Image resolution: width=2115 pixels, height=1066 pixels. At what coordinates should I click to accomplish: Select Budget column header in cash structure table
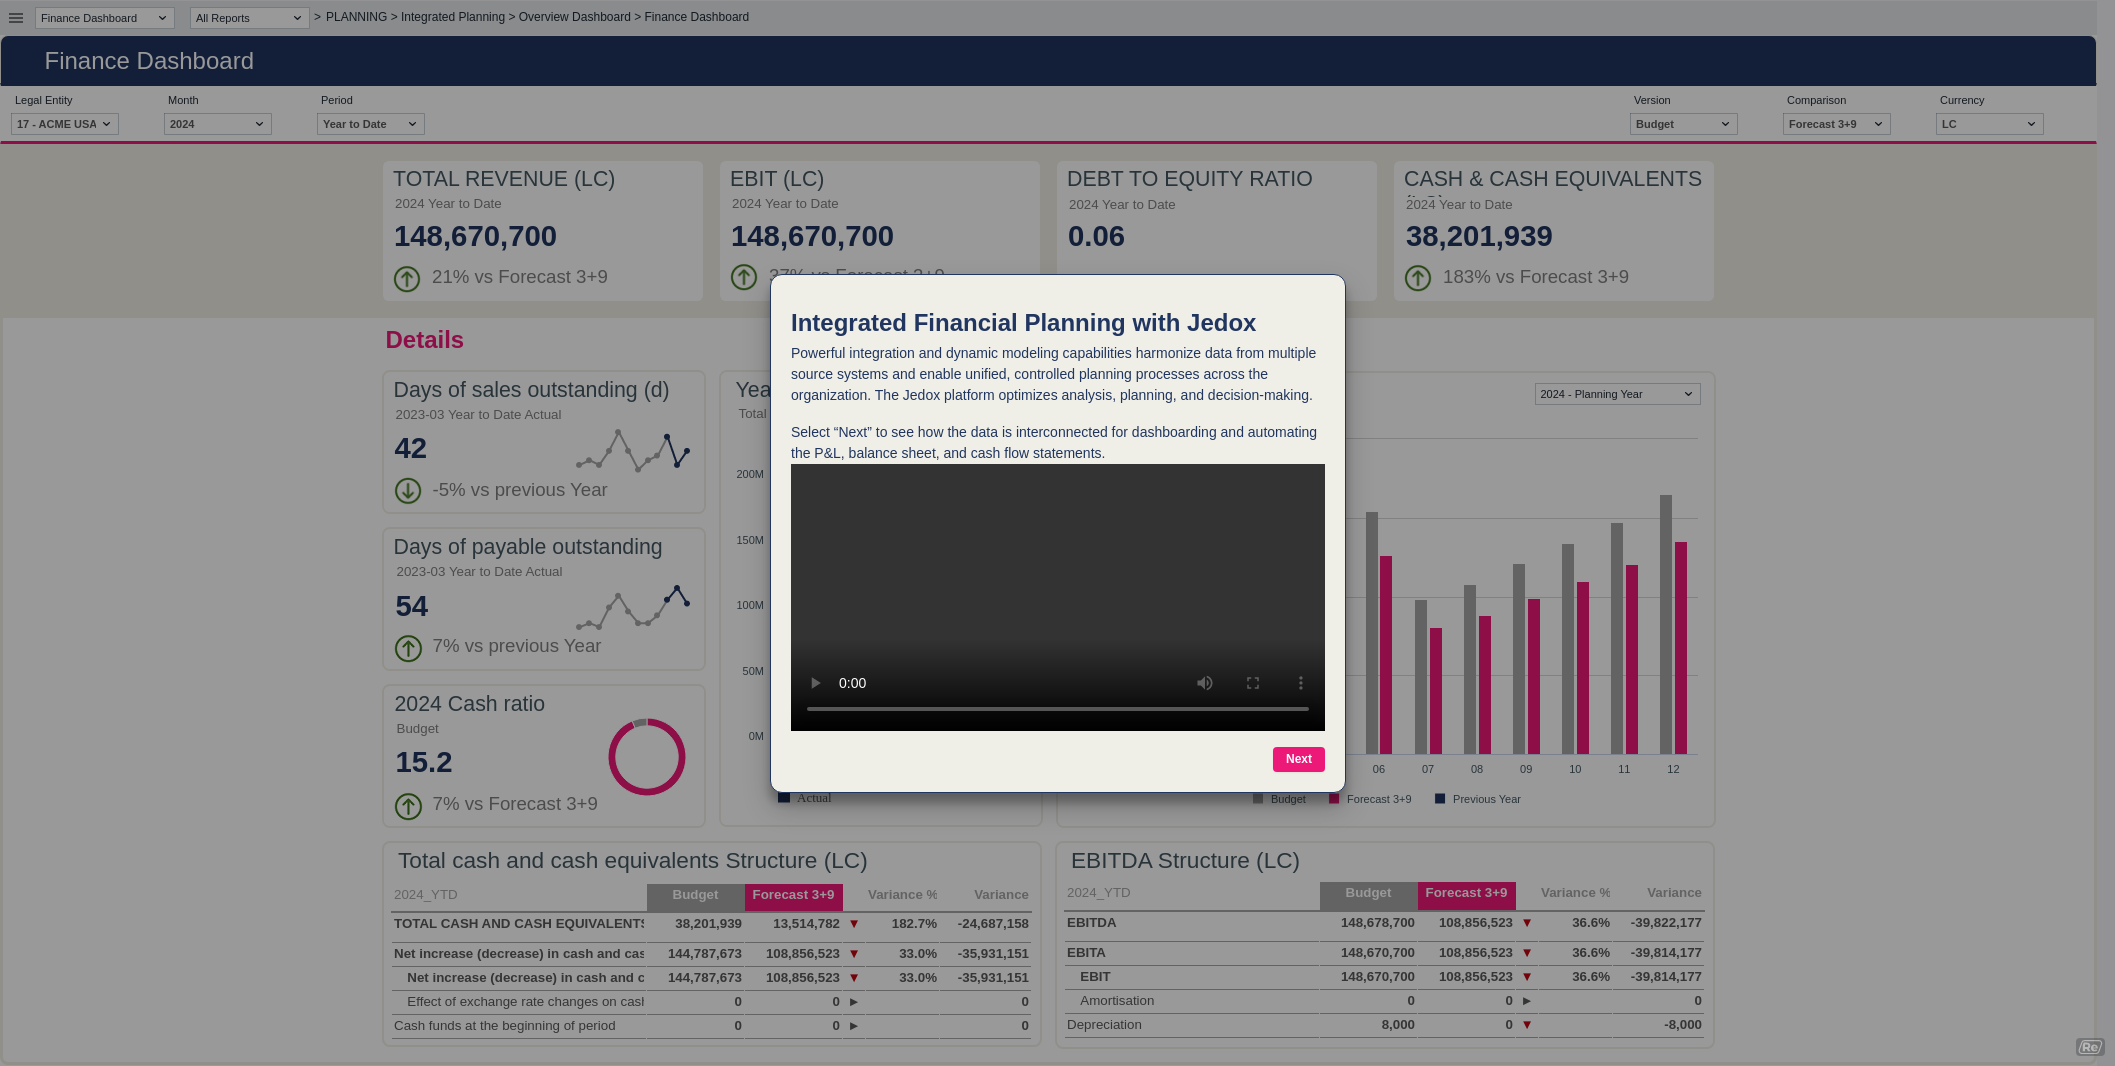[695, 895]
